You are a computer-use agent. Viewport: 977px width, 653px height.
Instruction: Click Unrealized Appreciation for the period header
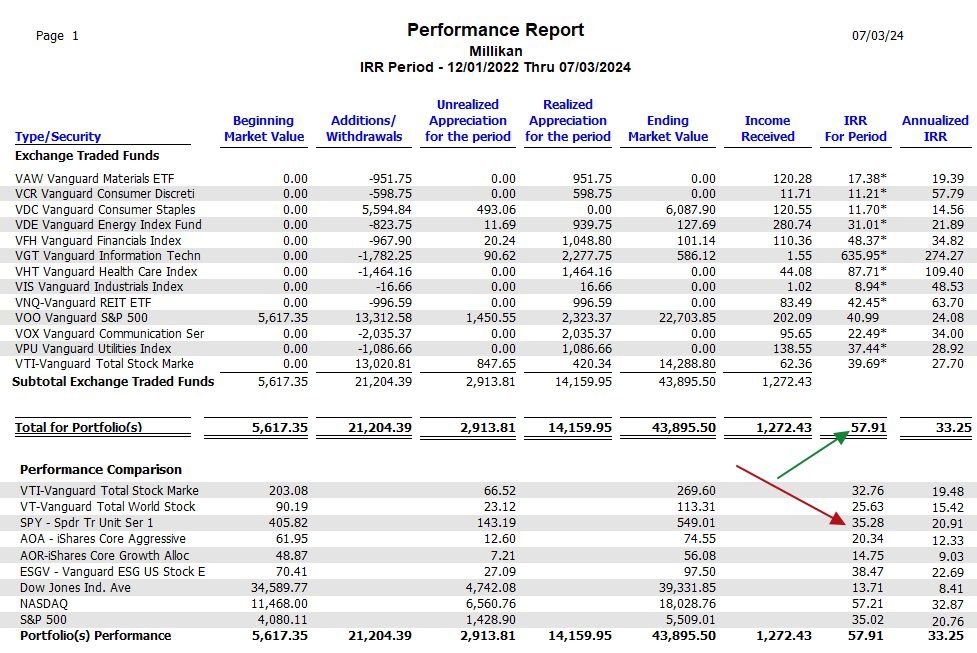(468, 120)
